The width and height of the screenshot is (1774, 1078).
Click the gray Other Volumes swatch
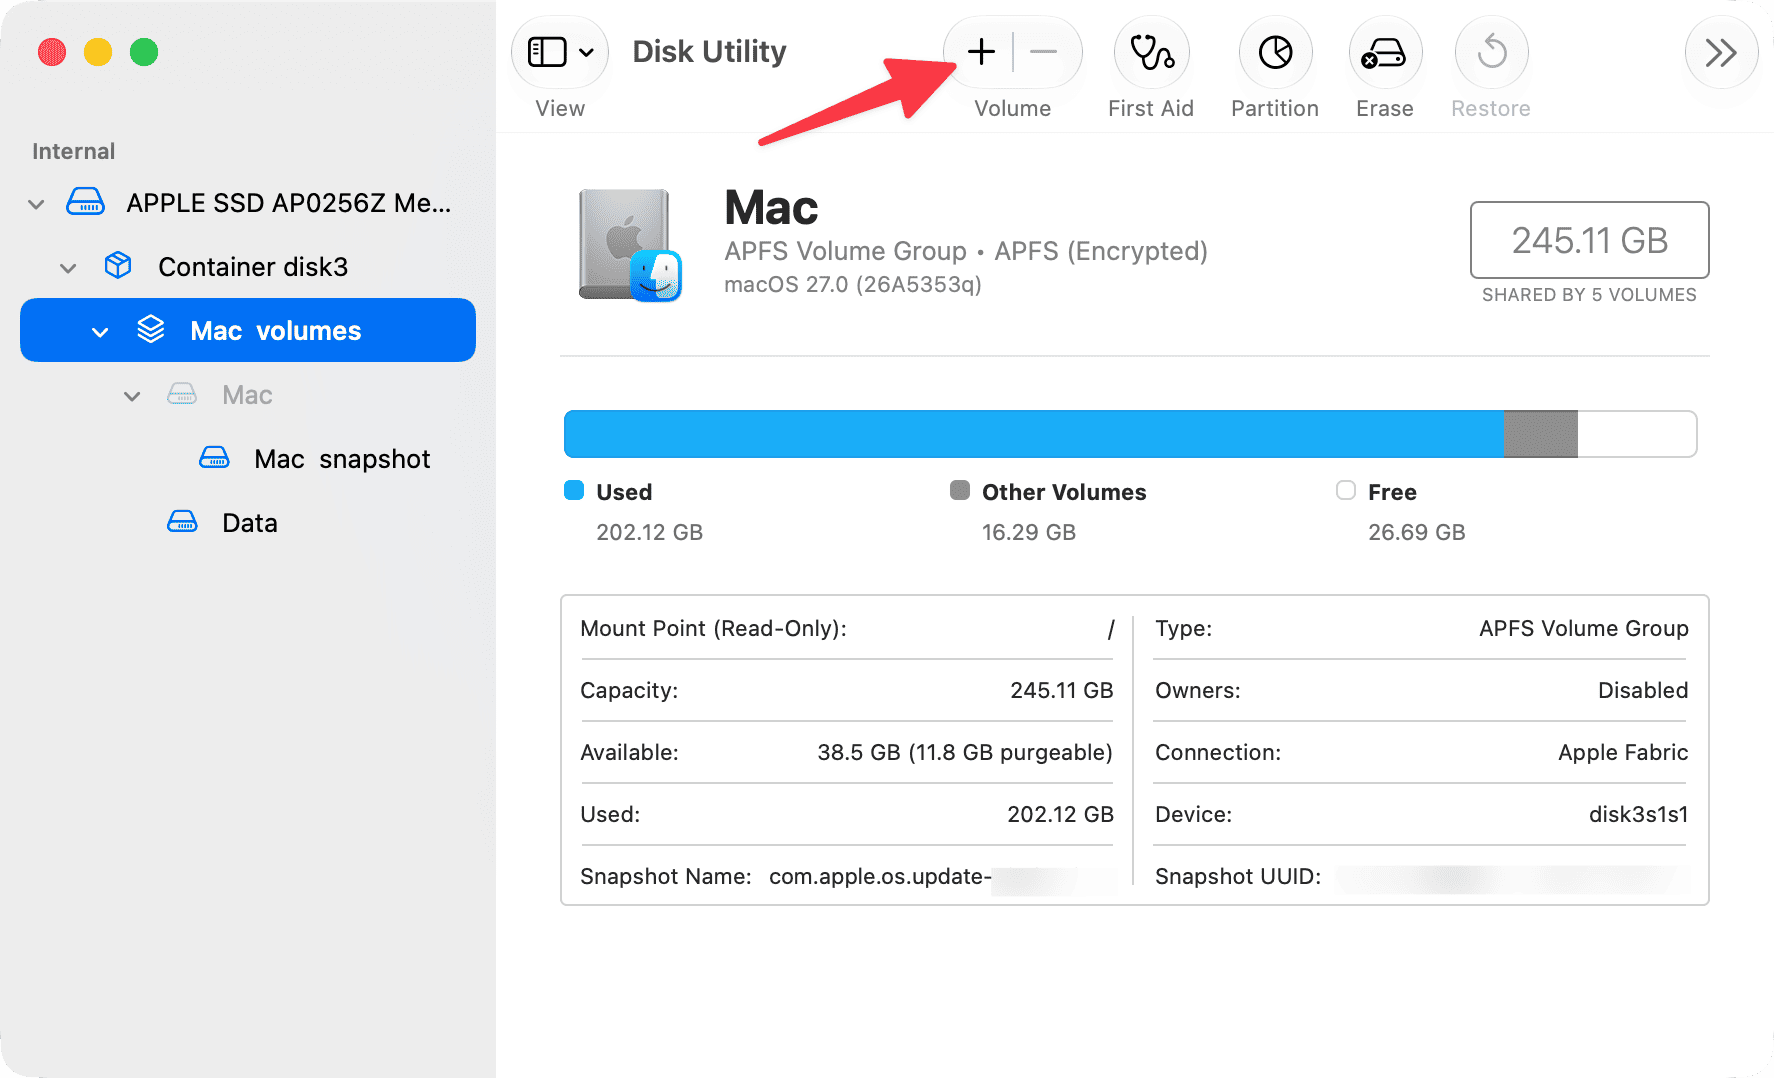(x=960, y=490)
